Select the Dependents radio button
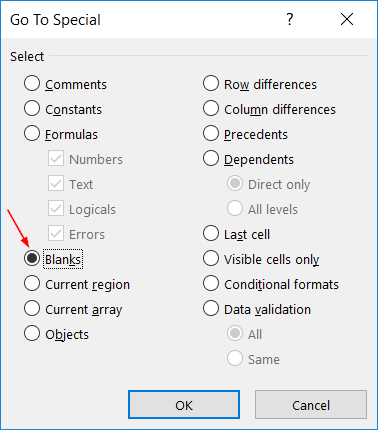The image size is (378, 430). [211, 159]
